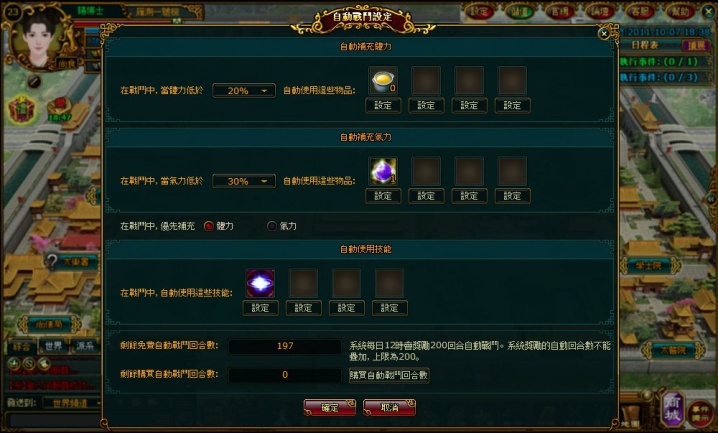Click the 取消 cancel button

[389, 407]
